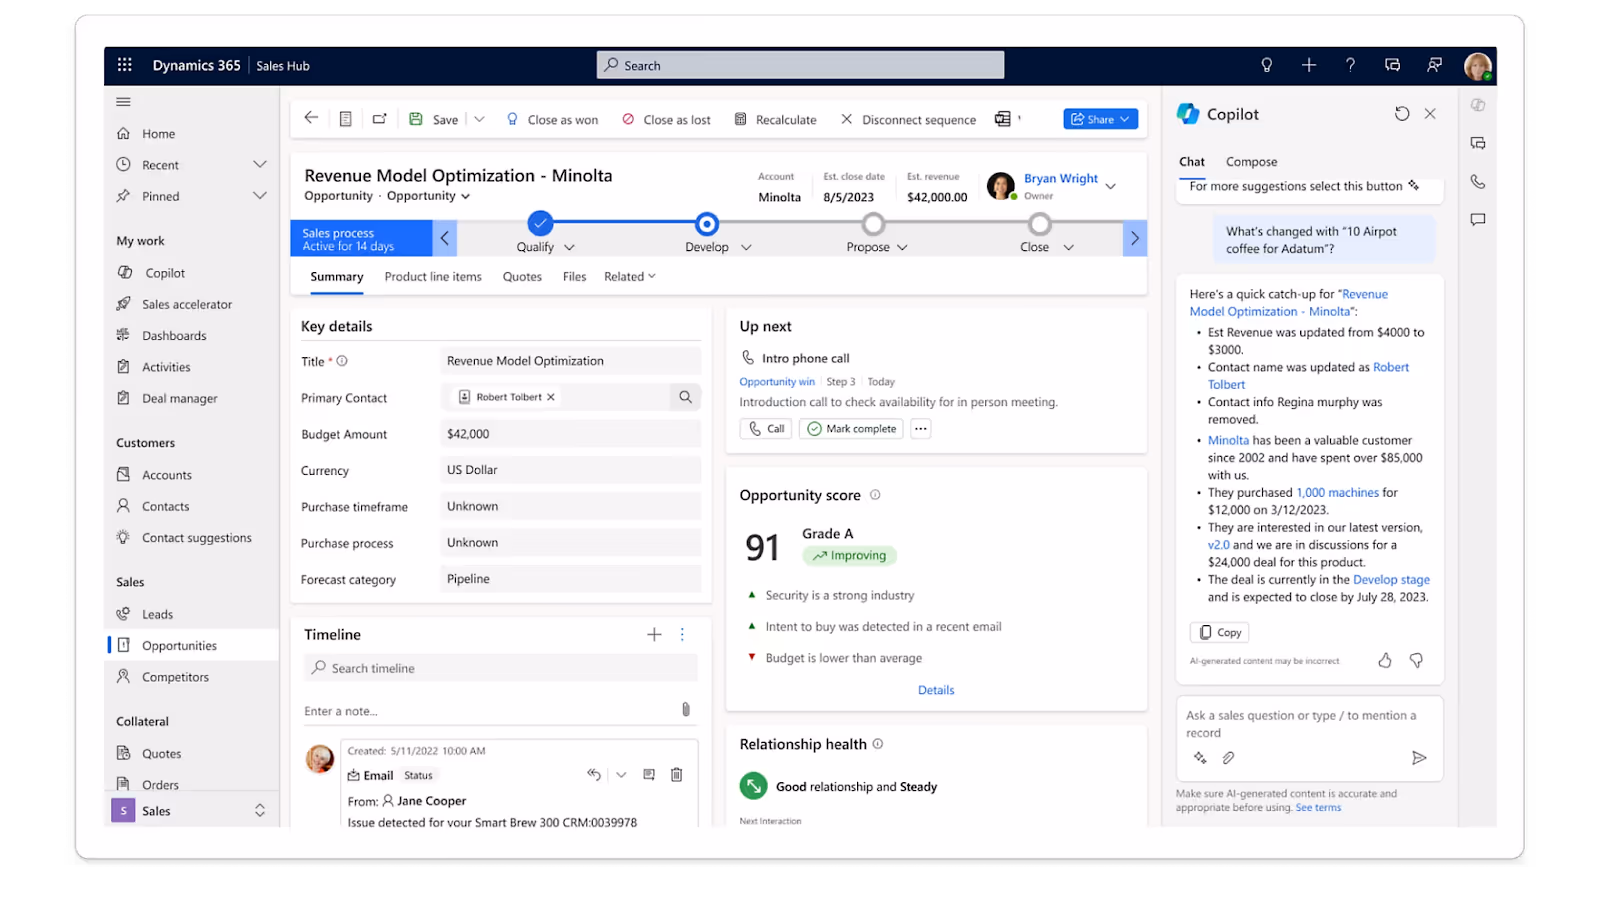Switch to Copilot Chat tab

point(1192,162)
